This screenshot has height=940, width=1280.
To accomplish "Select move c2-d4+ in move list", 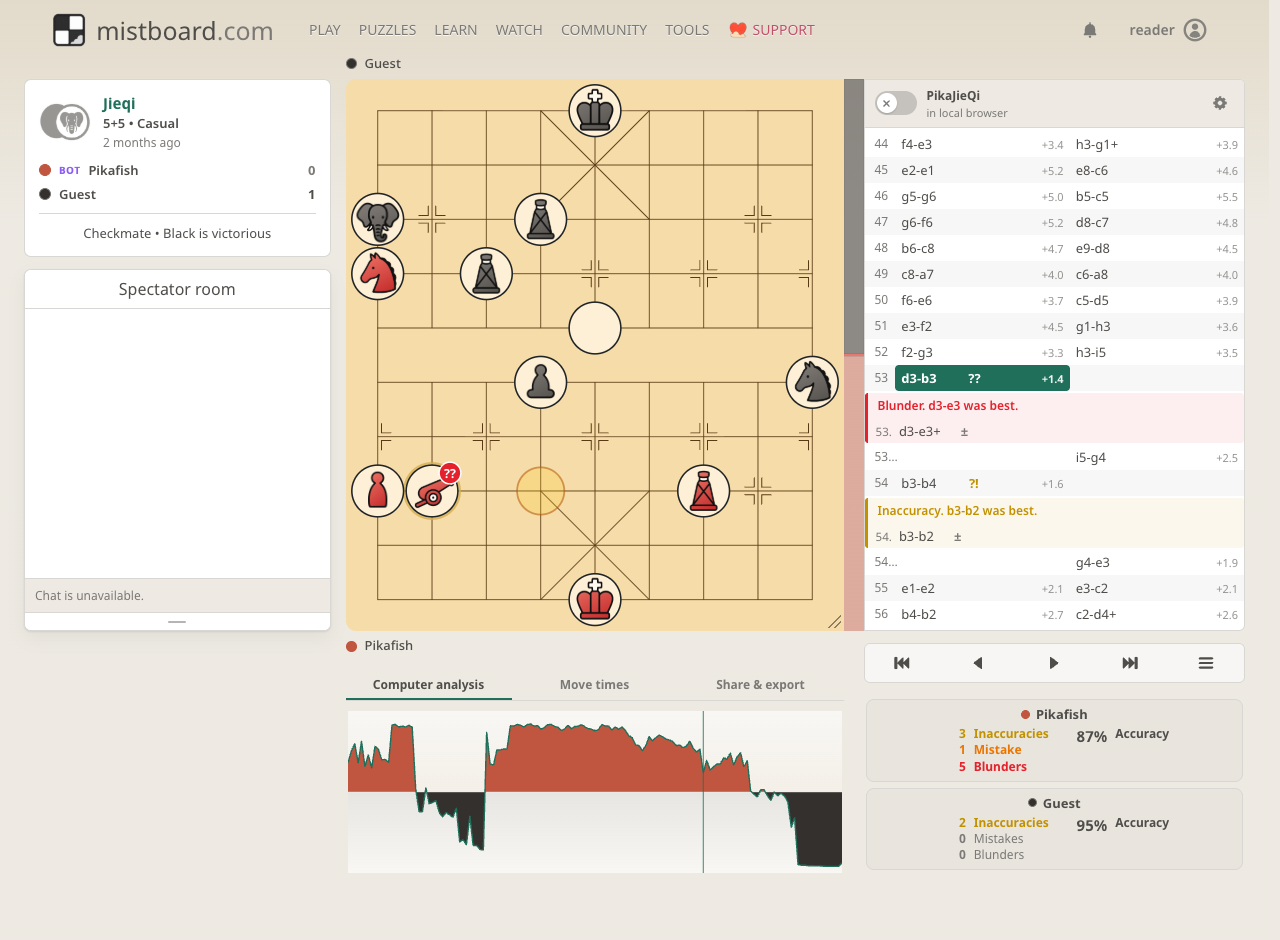I will click(1157, 614).
